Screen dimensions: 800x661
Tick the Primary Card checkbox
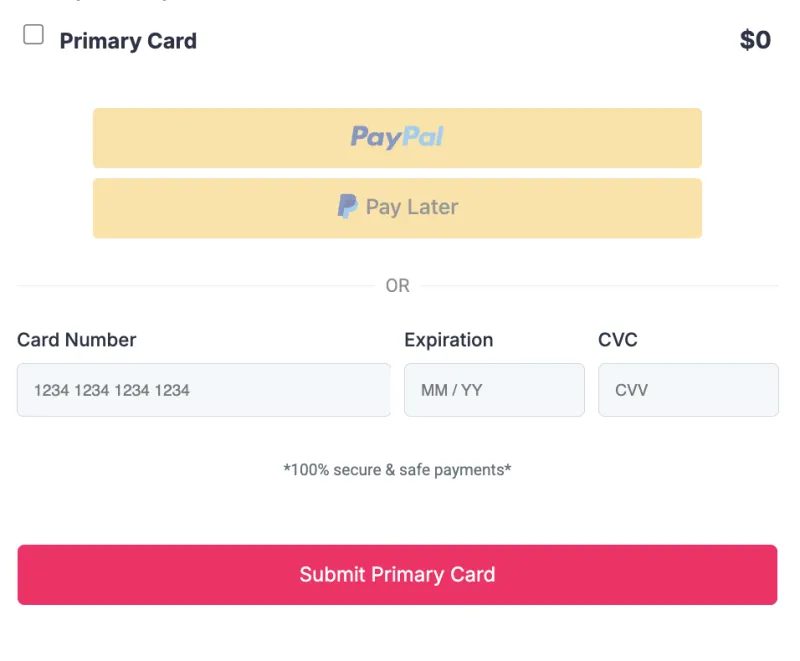34,35
